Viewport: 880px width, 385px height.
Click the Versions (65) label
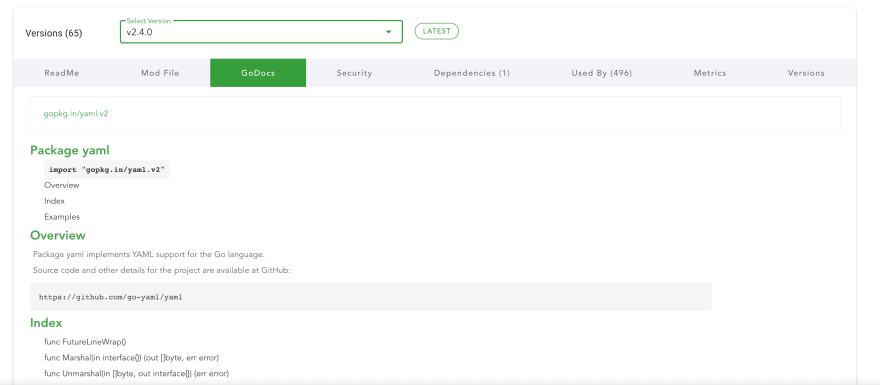[x=54, y=33]
